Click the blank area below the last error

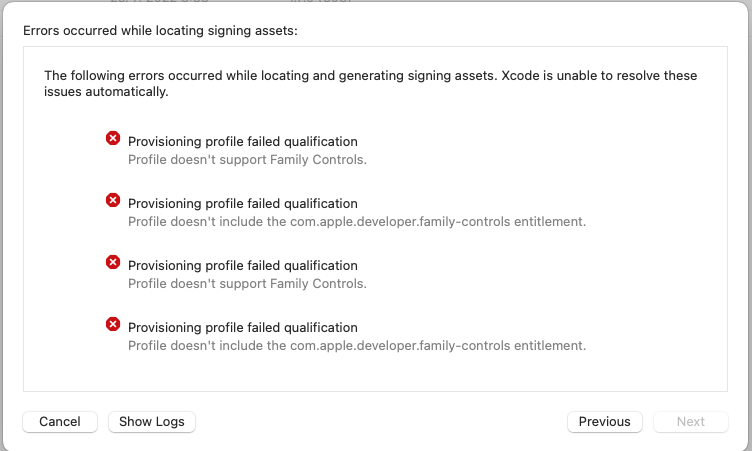point(375,374)
